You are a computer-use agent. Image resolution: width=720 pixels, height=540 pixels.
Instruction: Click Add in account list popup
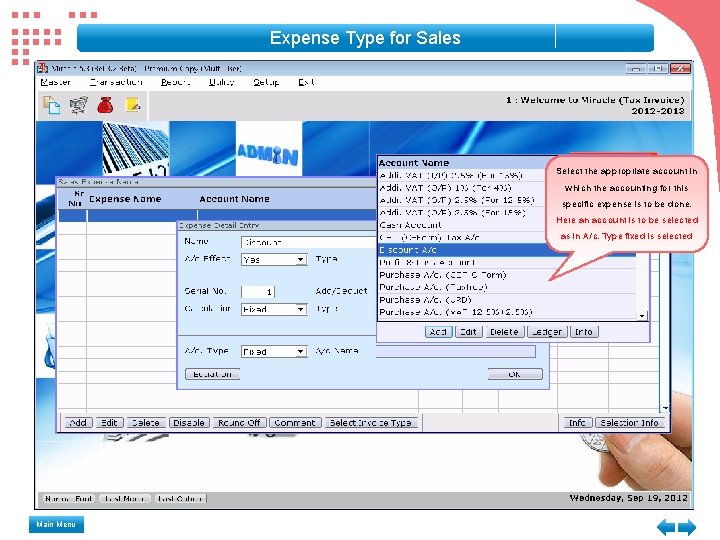(439, 332)
